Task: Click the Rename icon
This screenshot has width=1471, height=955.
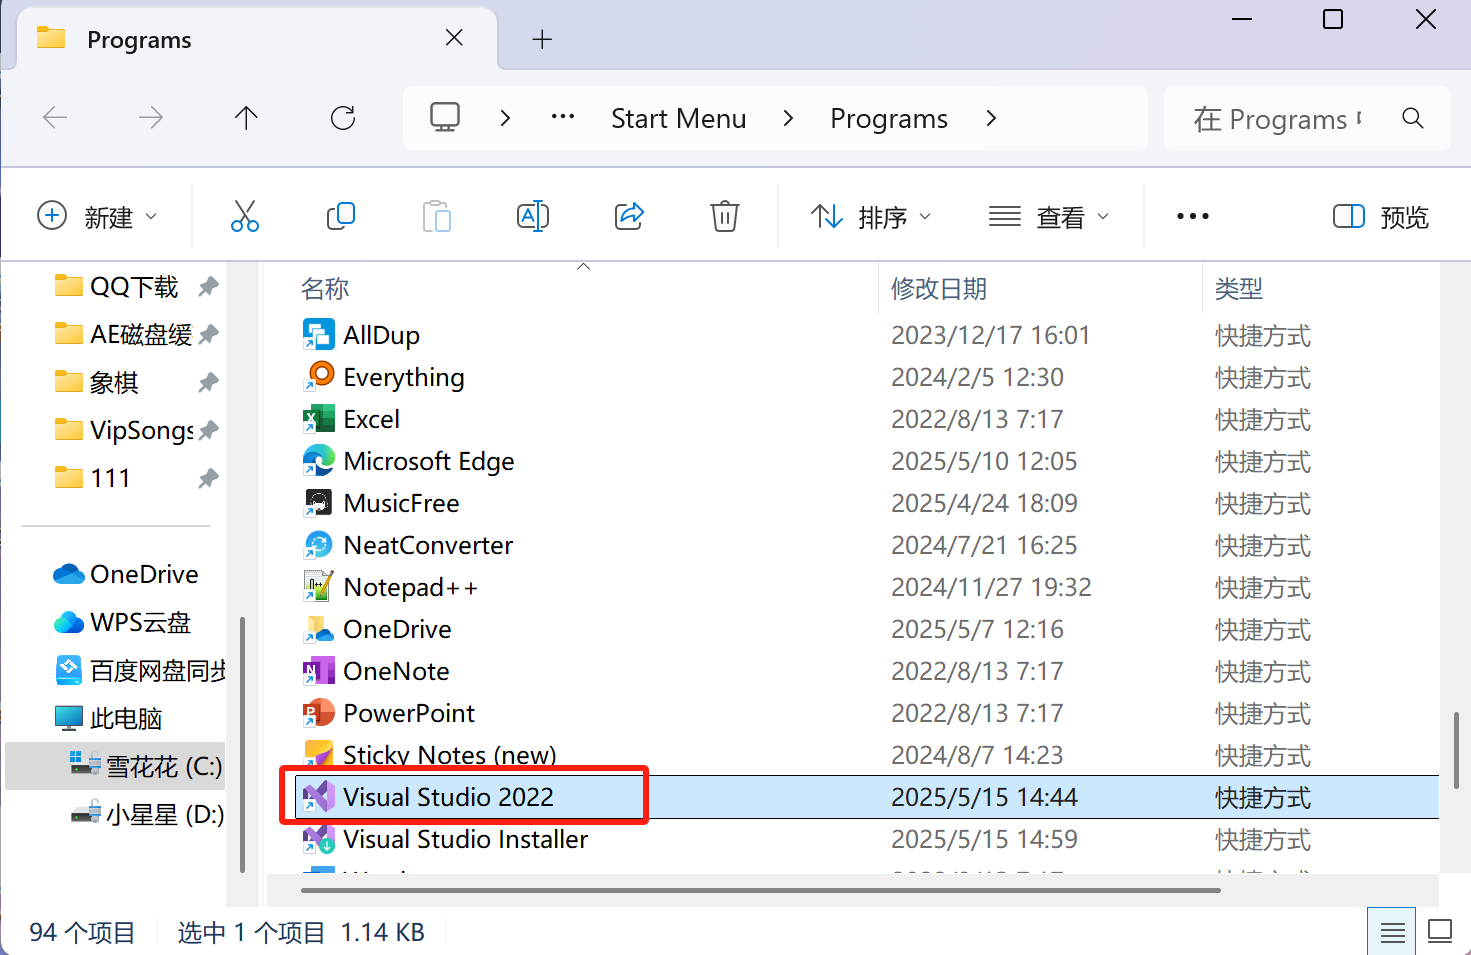Action: point(533,216)
